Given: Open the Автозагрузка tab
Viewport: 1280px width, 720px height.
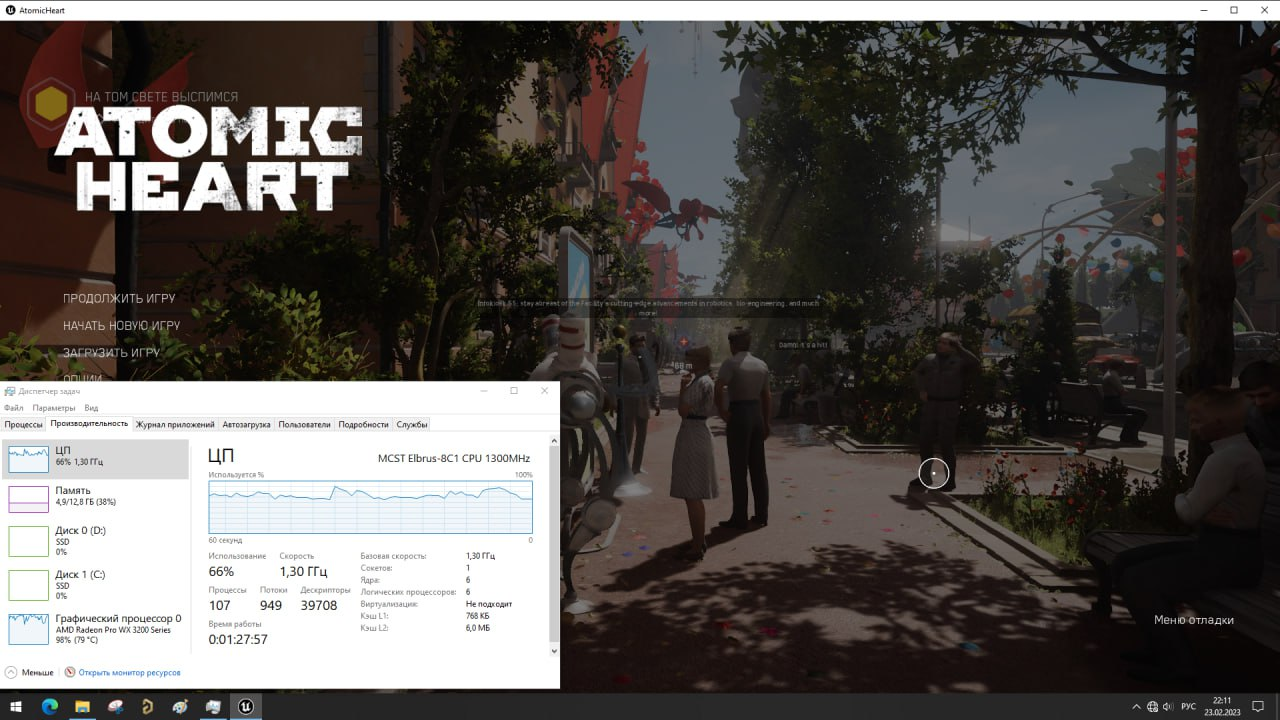Looking at the screenshot, I should pos(247,424).
